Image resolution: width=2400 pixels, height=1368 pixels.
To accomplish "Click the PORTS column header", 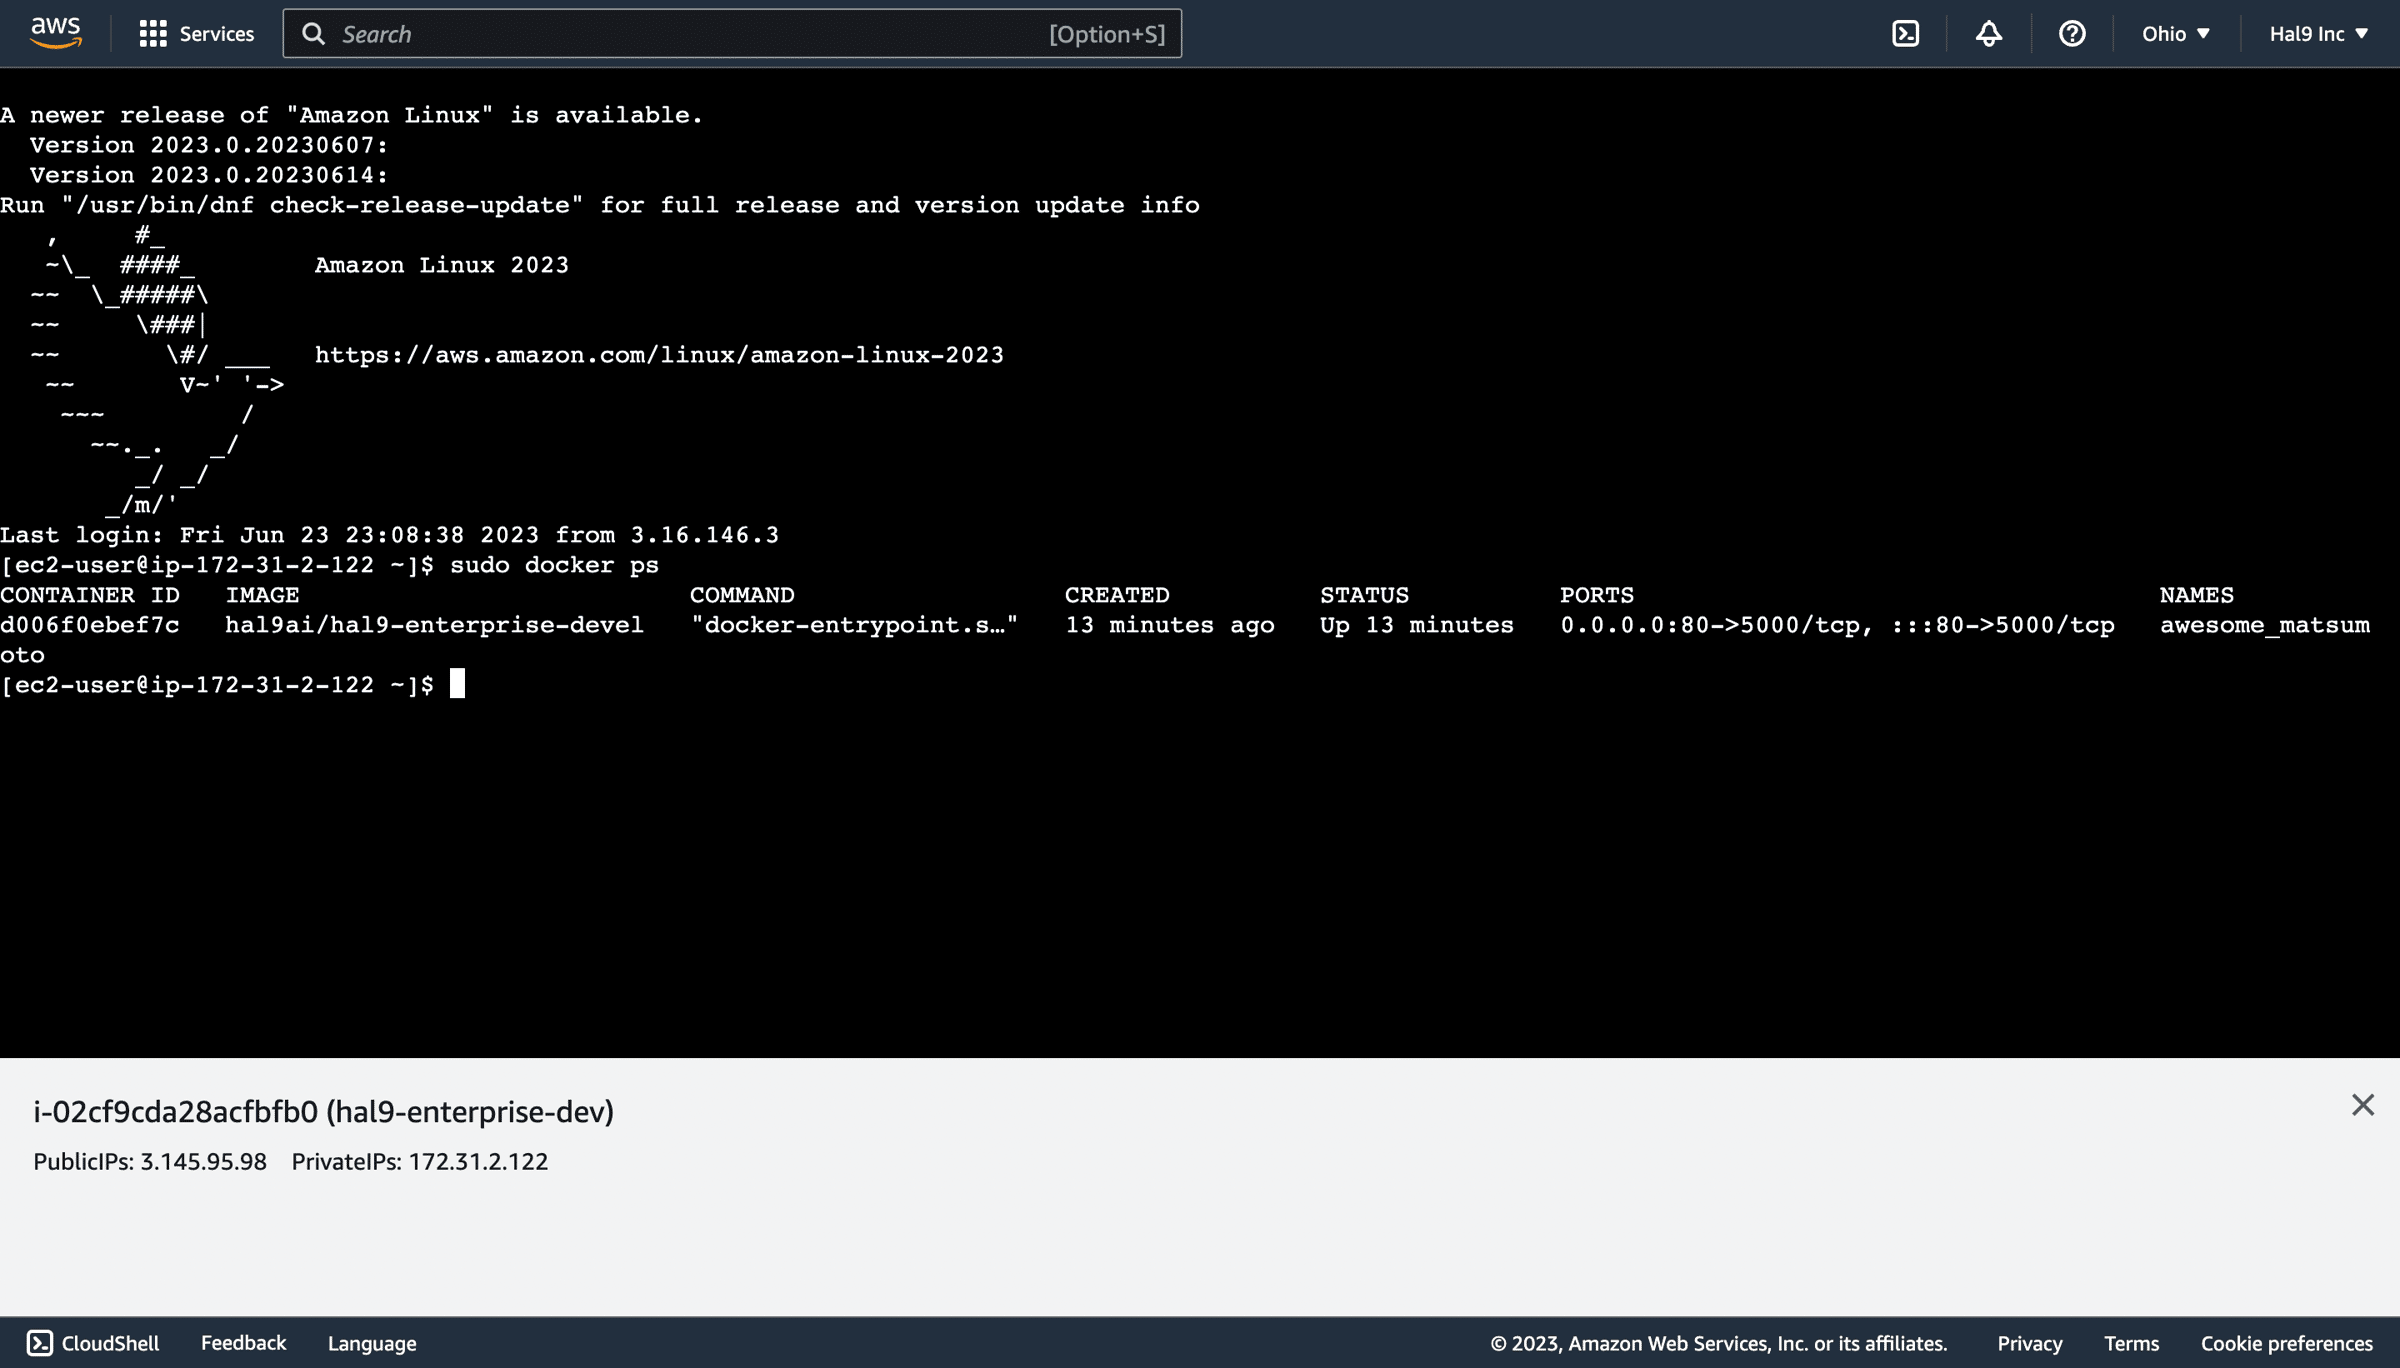I will [x=1597, y=595].
